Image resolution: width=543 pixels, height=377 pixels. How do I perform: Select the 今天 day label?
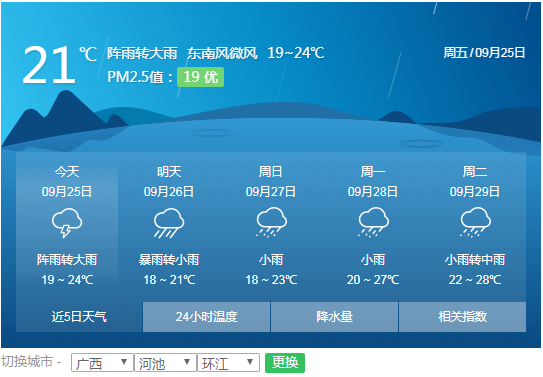click(67, 172)
